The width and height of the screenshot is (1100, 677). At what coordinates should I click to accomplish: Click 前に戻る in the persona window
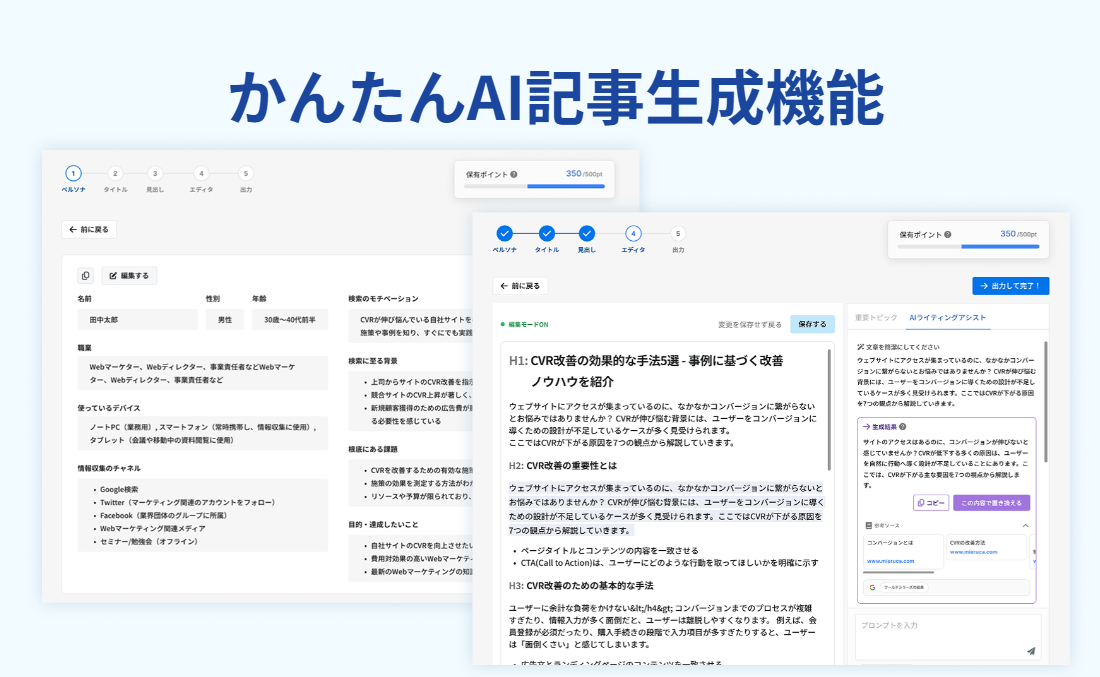tap(89, 229)
